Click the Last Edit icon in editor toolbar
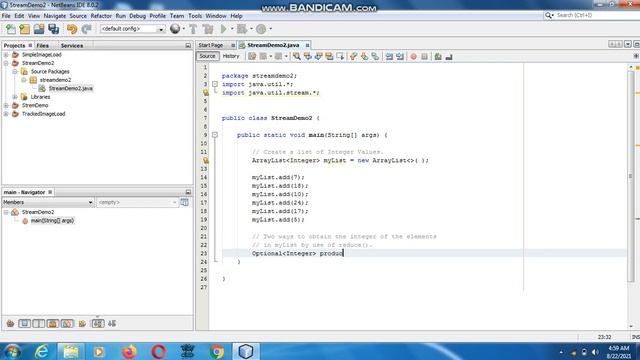This screenshot has width=640, height=360. click(x=252, y=56)
